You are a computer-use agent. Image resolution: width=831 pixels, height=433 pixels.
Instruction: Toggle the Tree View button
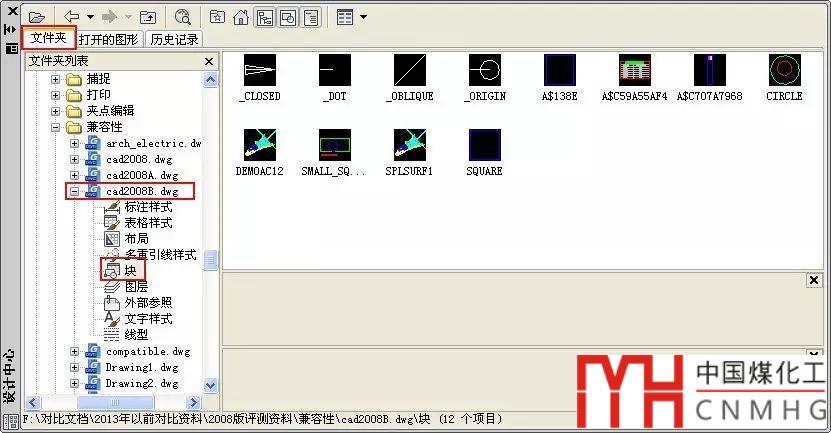[264, 17]
